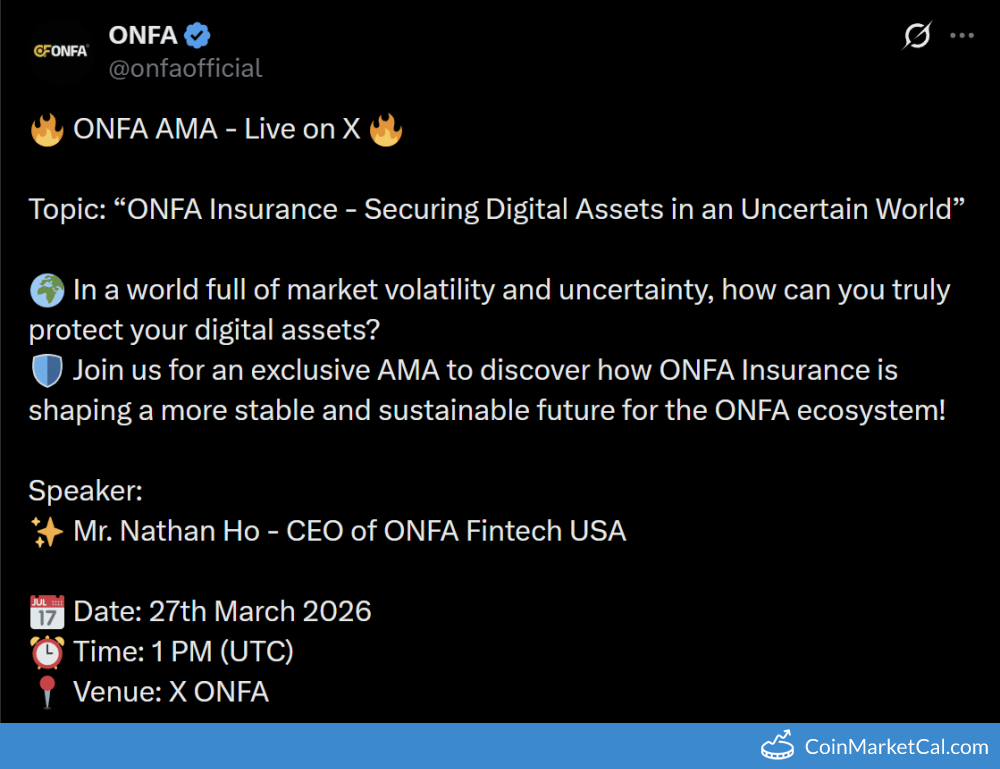Open the @onfaofficial handle link
This screenshot has width=1000, height=769.
pyautogui.click(x=185, y=68)
